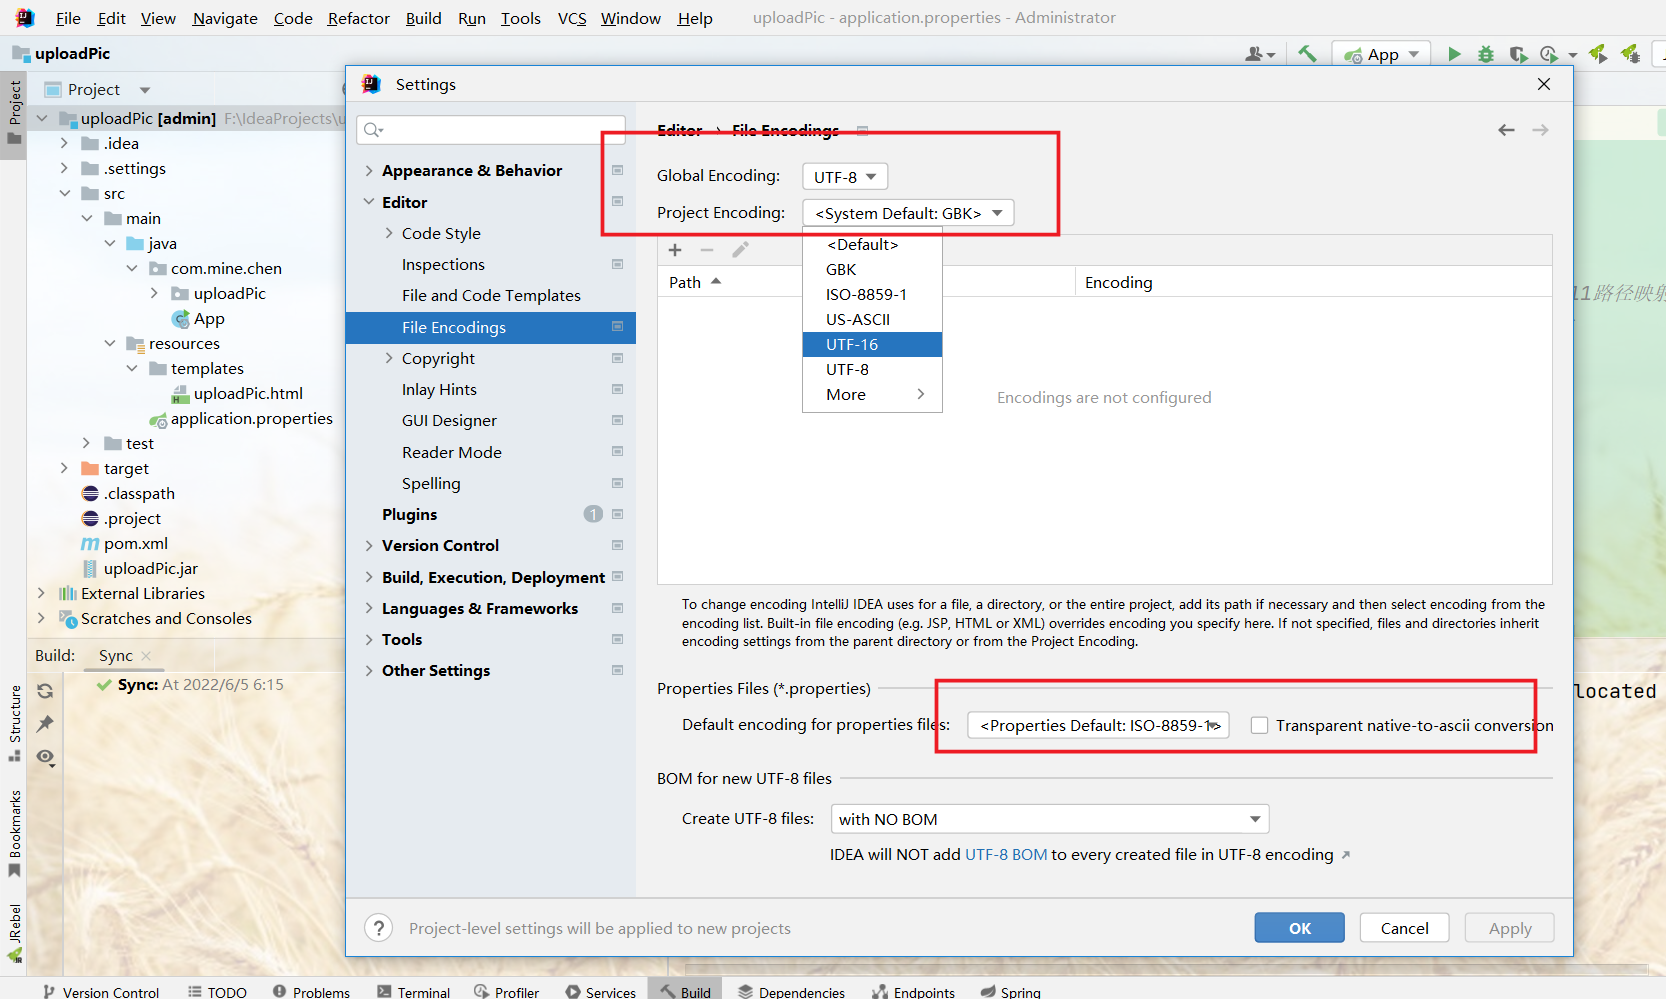This screenshot has width=1666, height=999.
Task: Choose ISO-8859-1 from encoding list
Action: point(872,294)
